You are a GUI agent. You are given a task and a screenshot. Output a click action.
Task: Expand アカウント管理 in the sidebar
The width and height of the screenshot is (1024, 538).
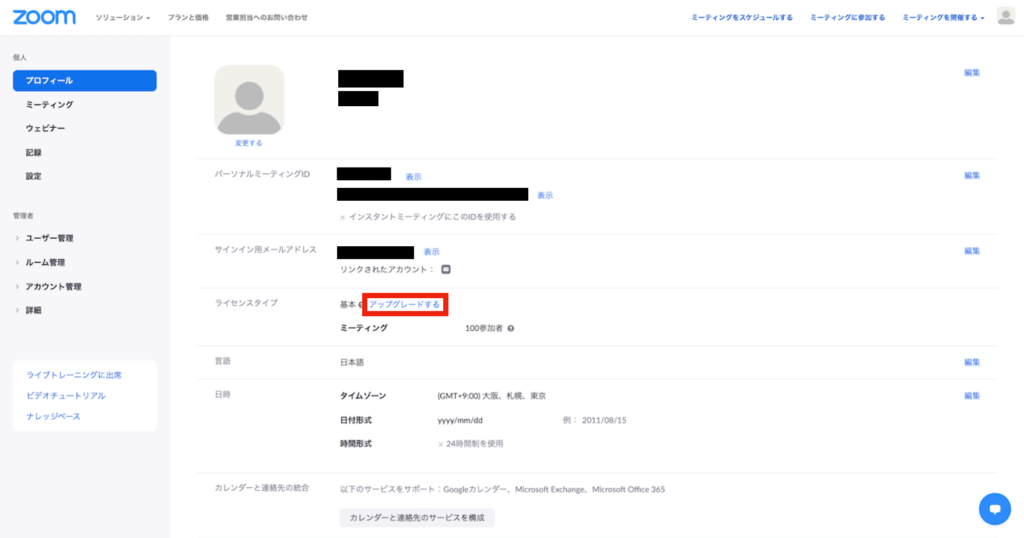[53, 286]
